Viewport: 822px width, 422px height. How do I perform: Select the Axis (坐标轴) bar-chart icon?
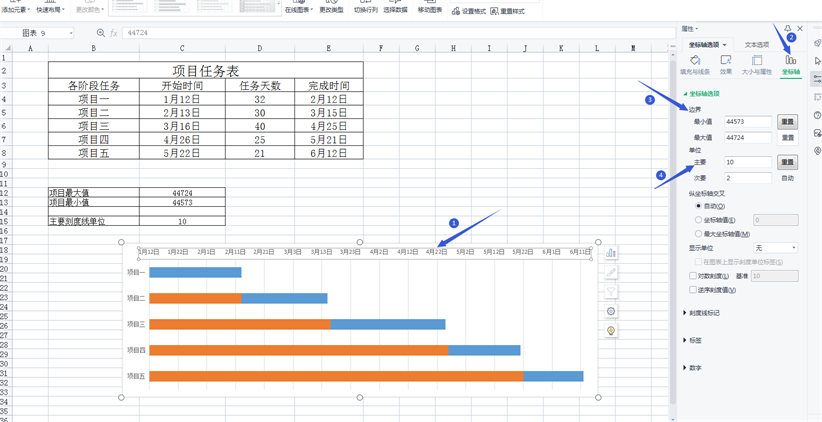click(790, 64)
